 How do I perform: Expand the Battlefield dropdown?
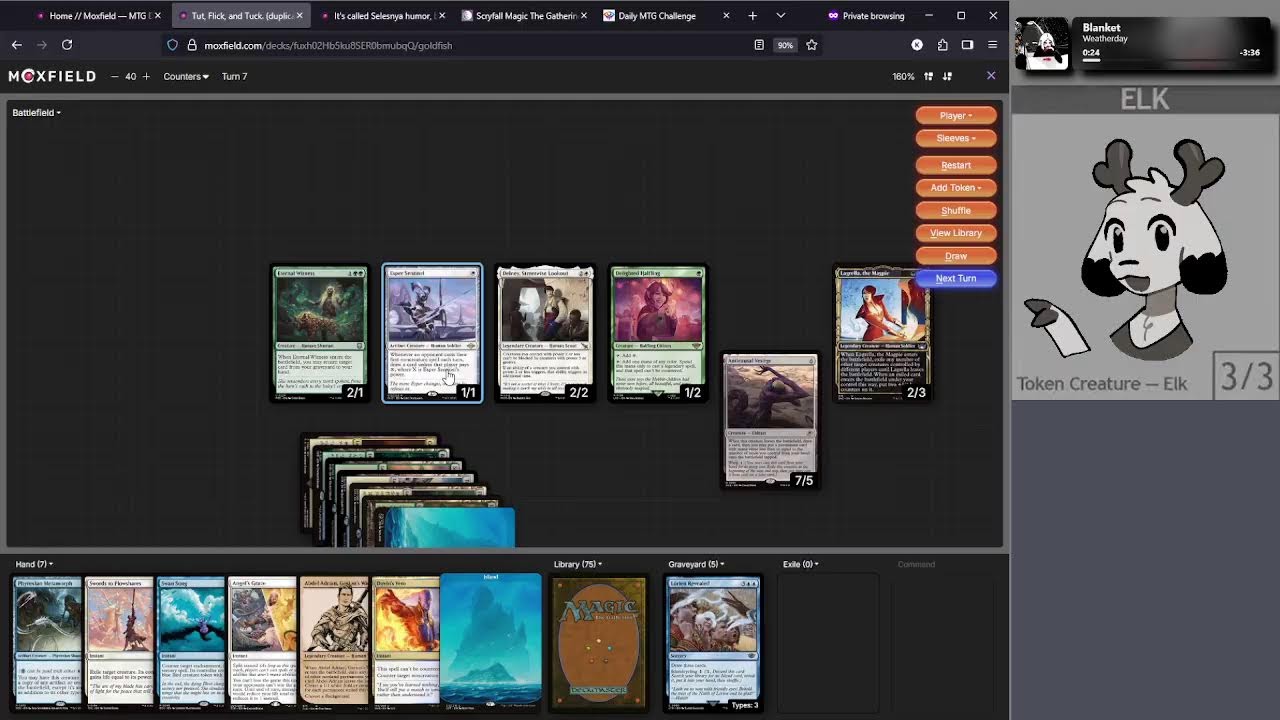pyautogui.click(x=36, y=112)
